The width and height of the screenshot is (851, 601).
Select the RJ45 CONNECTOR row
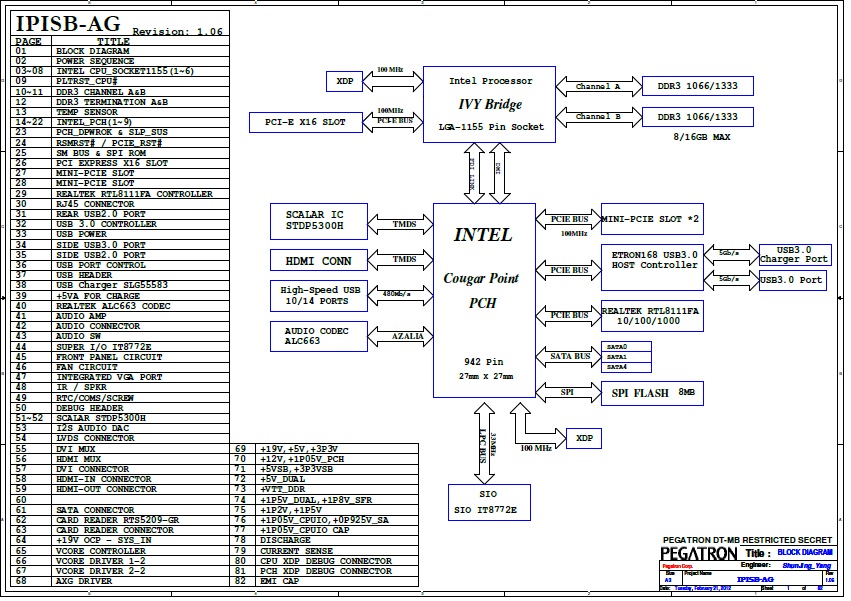pyautogui.click(x=120, y=204)
